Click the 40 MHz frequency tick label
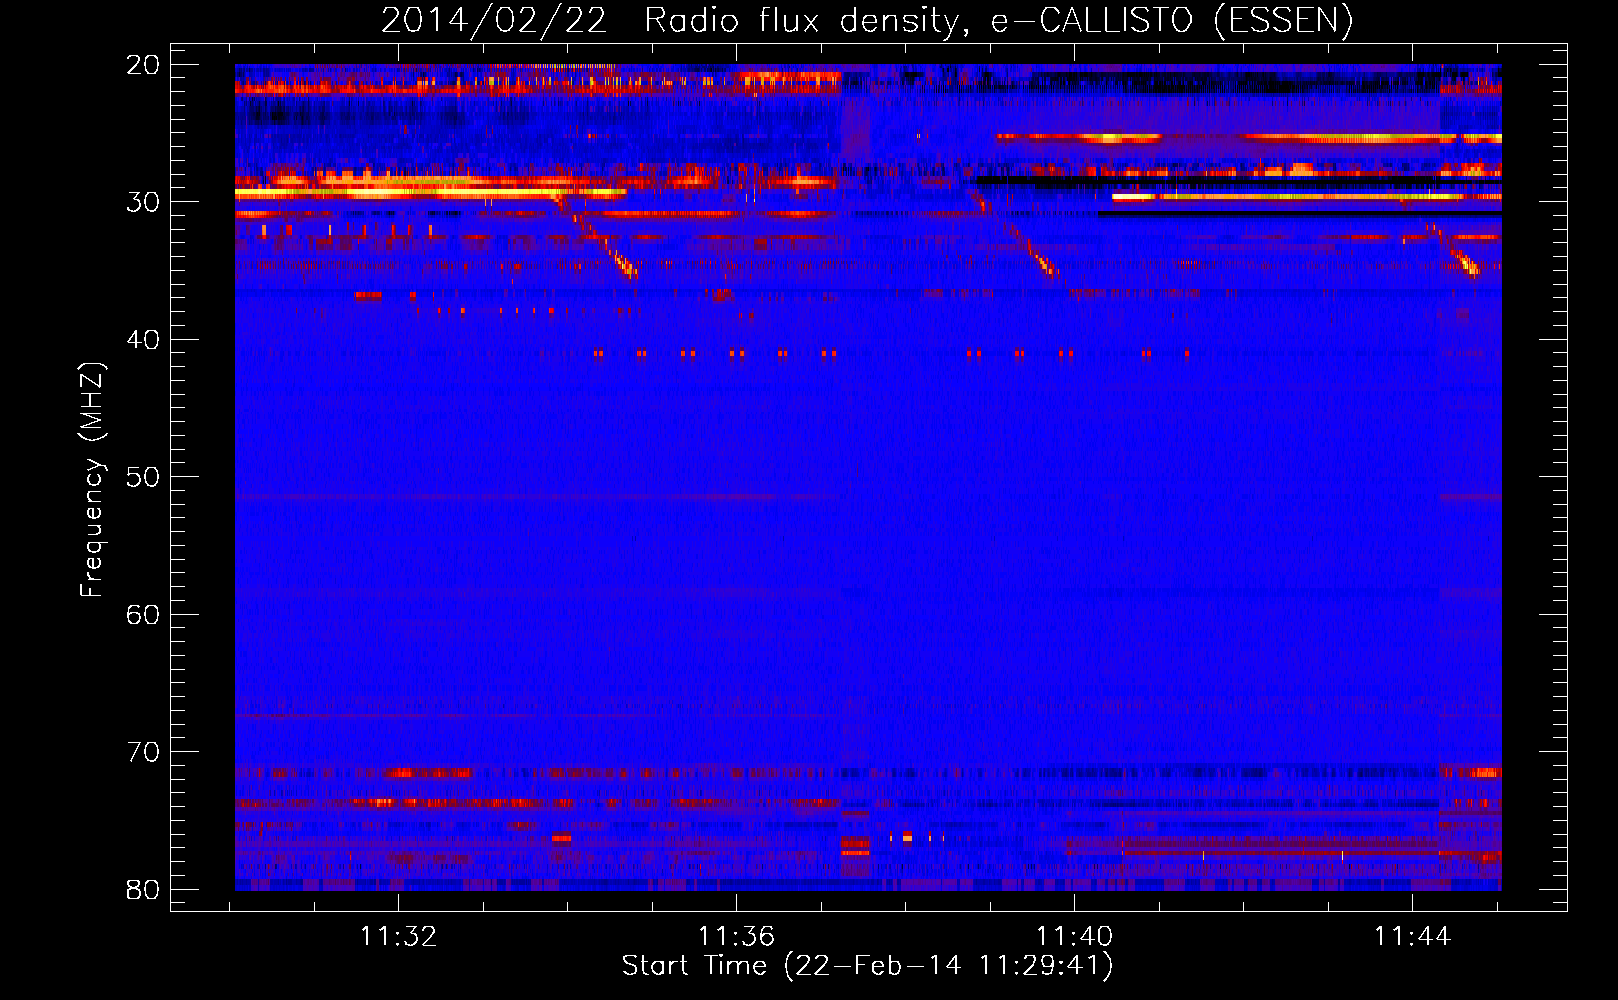The image size is (1618, 1000). tap(143, 340)
